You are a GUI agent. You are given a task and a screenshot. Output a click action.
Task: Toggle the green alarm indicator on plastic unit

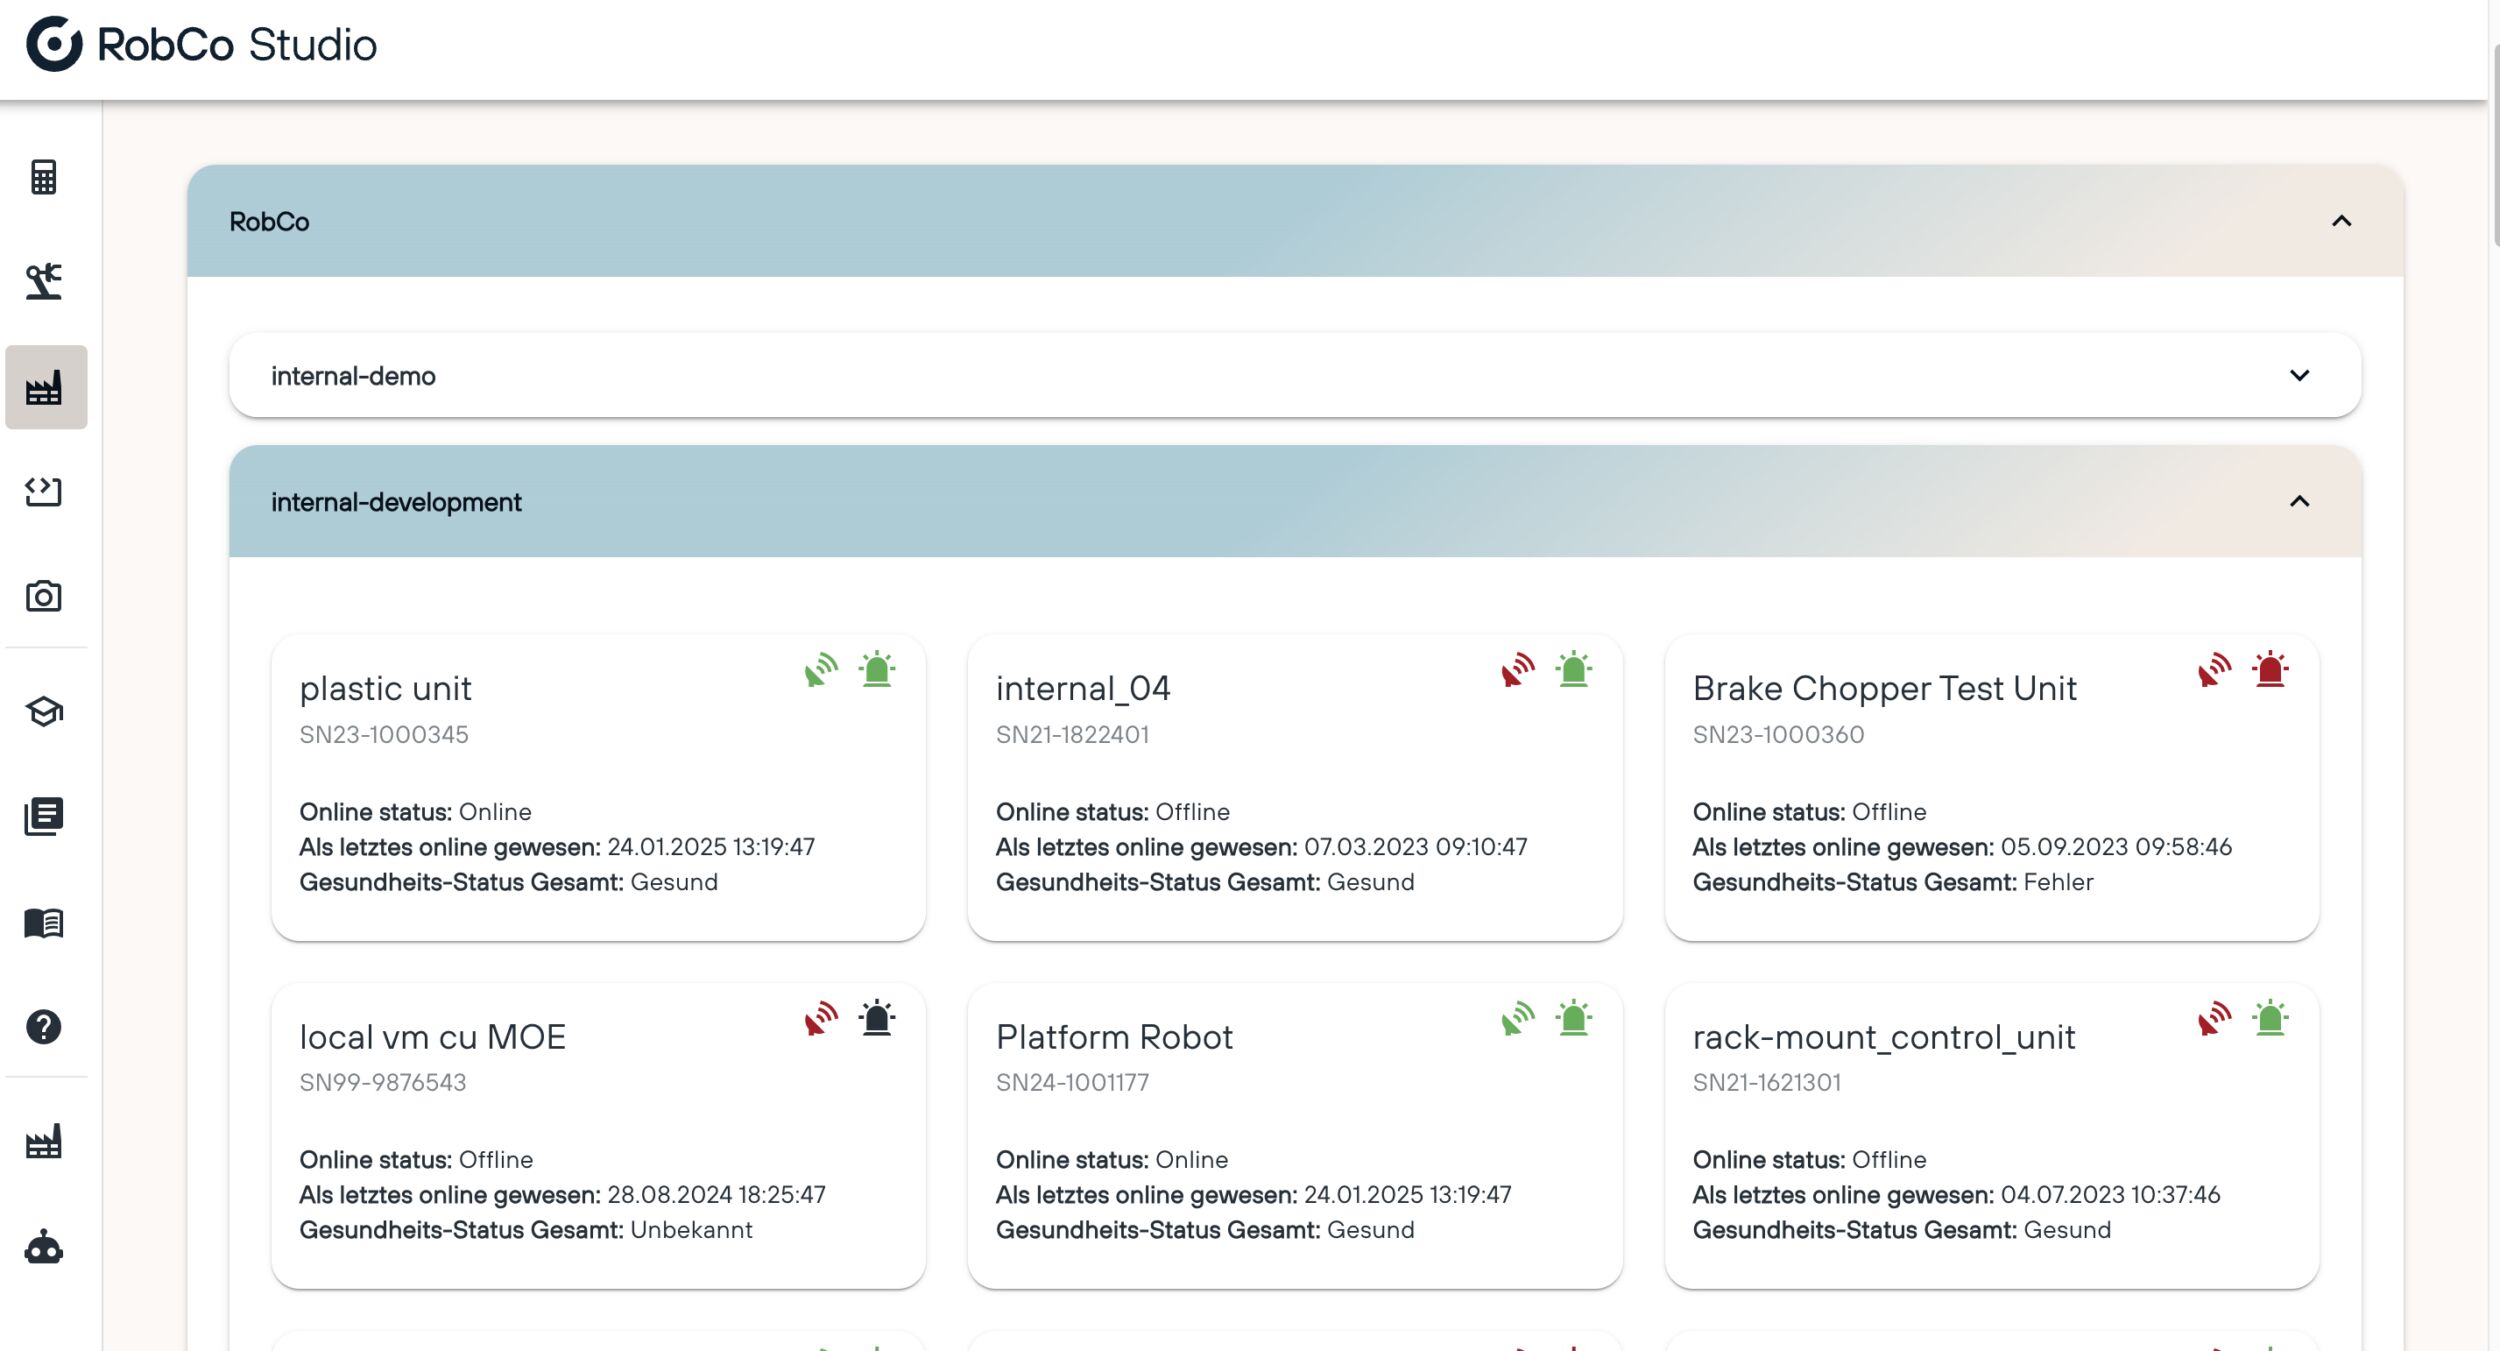point(877,670)
